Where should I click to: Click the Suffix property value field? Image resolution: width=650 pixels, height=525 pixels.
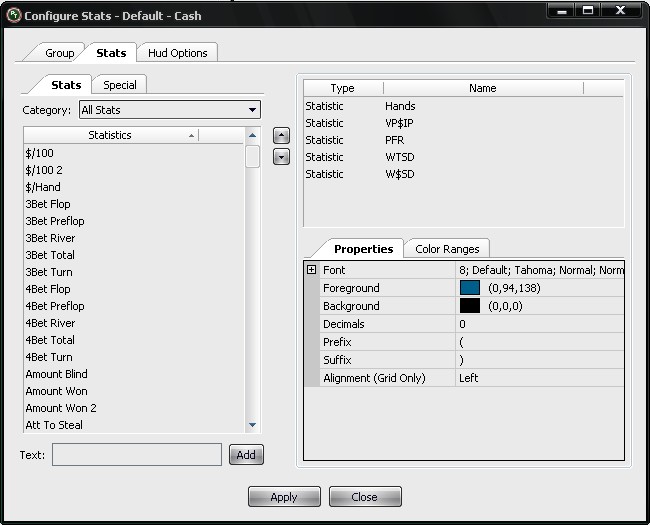(x=540, y=360)
